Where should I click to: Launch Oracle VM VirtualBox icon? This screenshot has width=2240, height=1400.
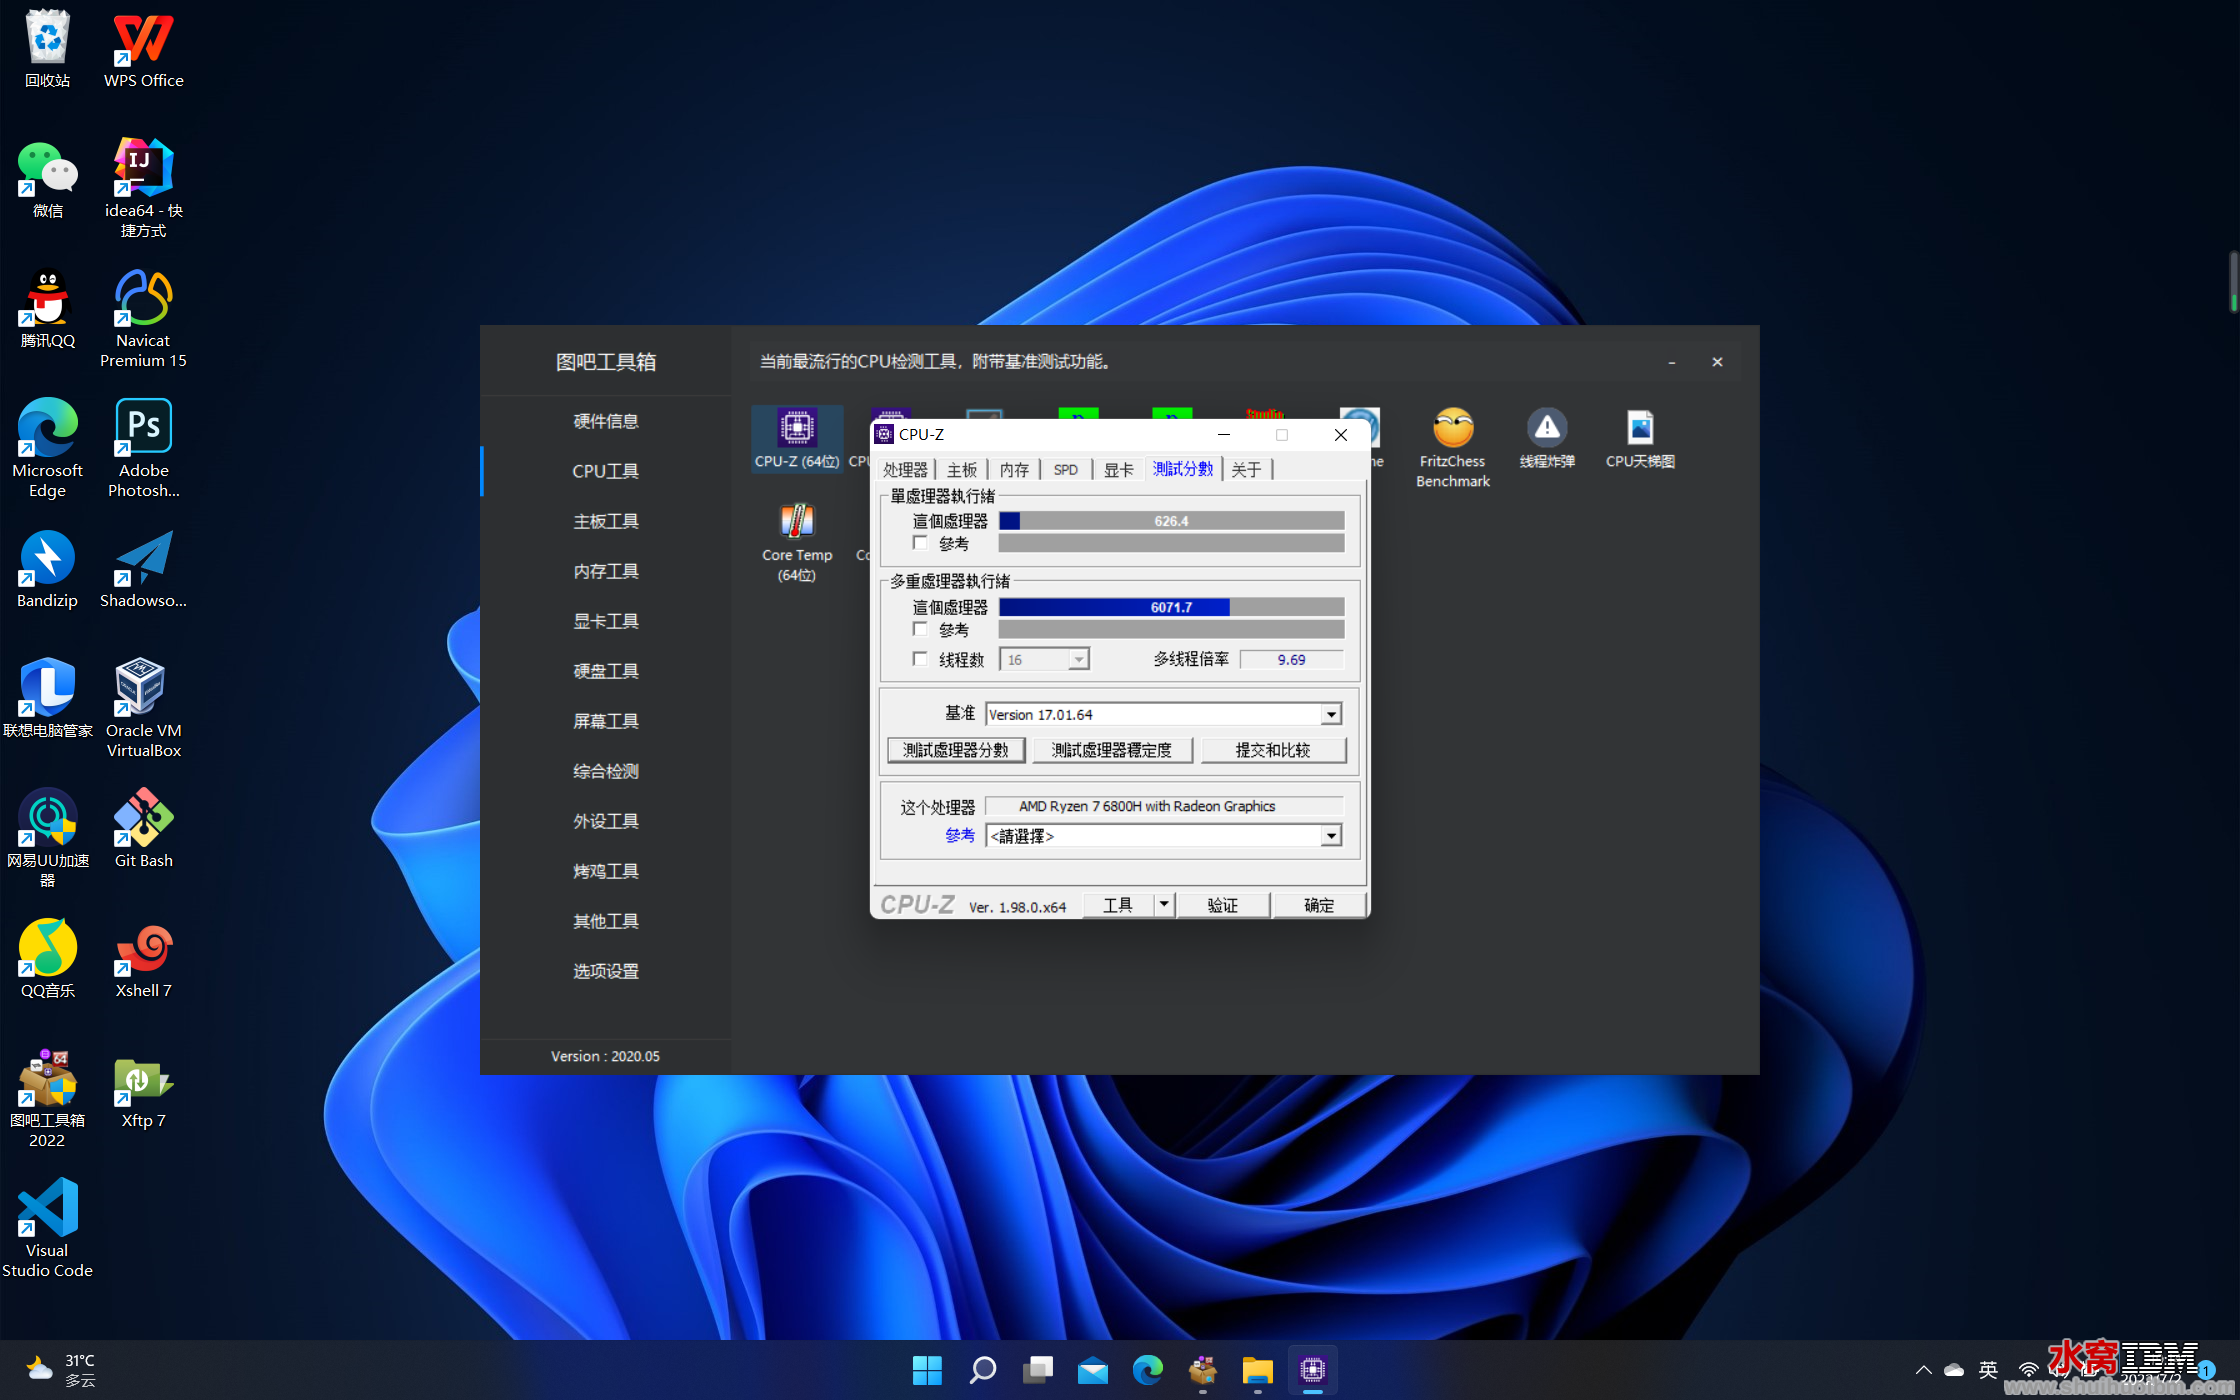click(143, 706)
